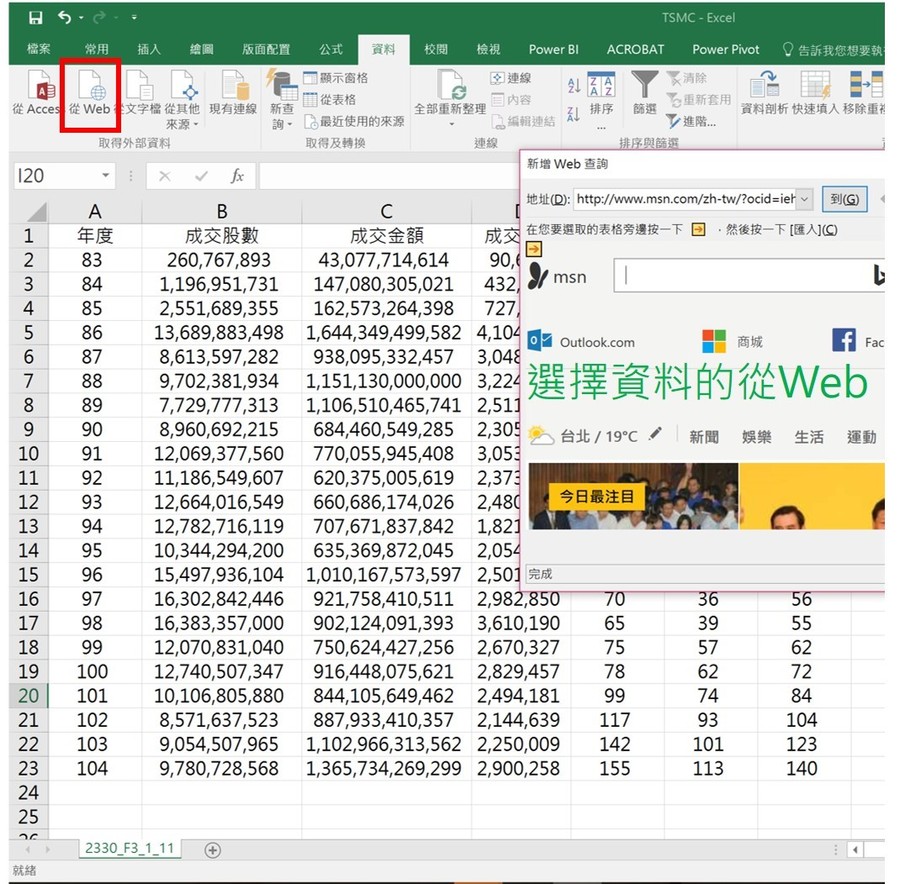
Task: Click the Insert Function fx button
Action: pos(237,176)
